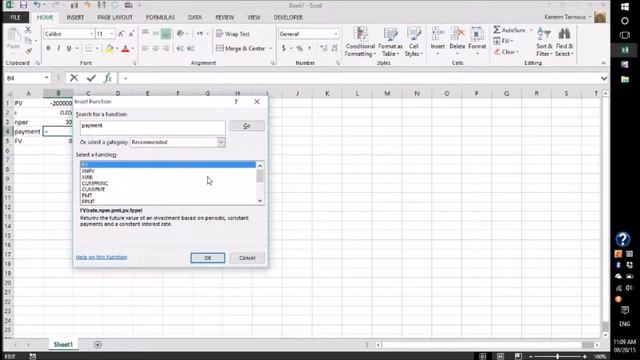The image size is (640, 360).
Task: Click the Increase Indent icon
Action: click(x=191, y=49)
